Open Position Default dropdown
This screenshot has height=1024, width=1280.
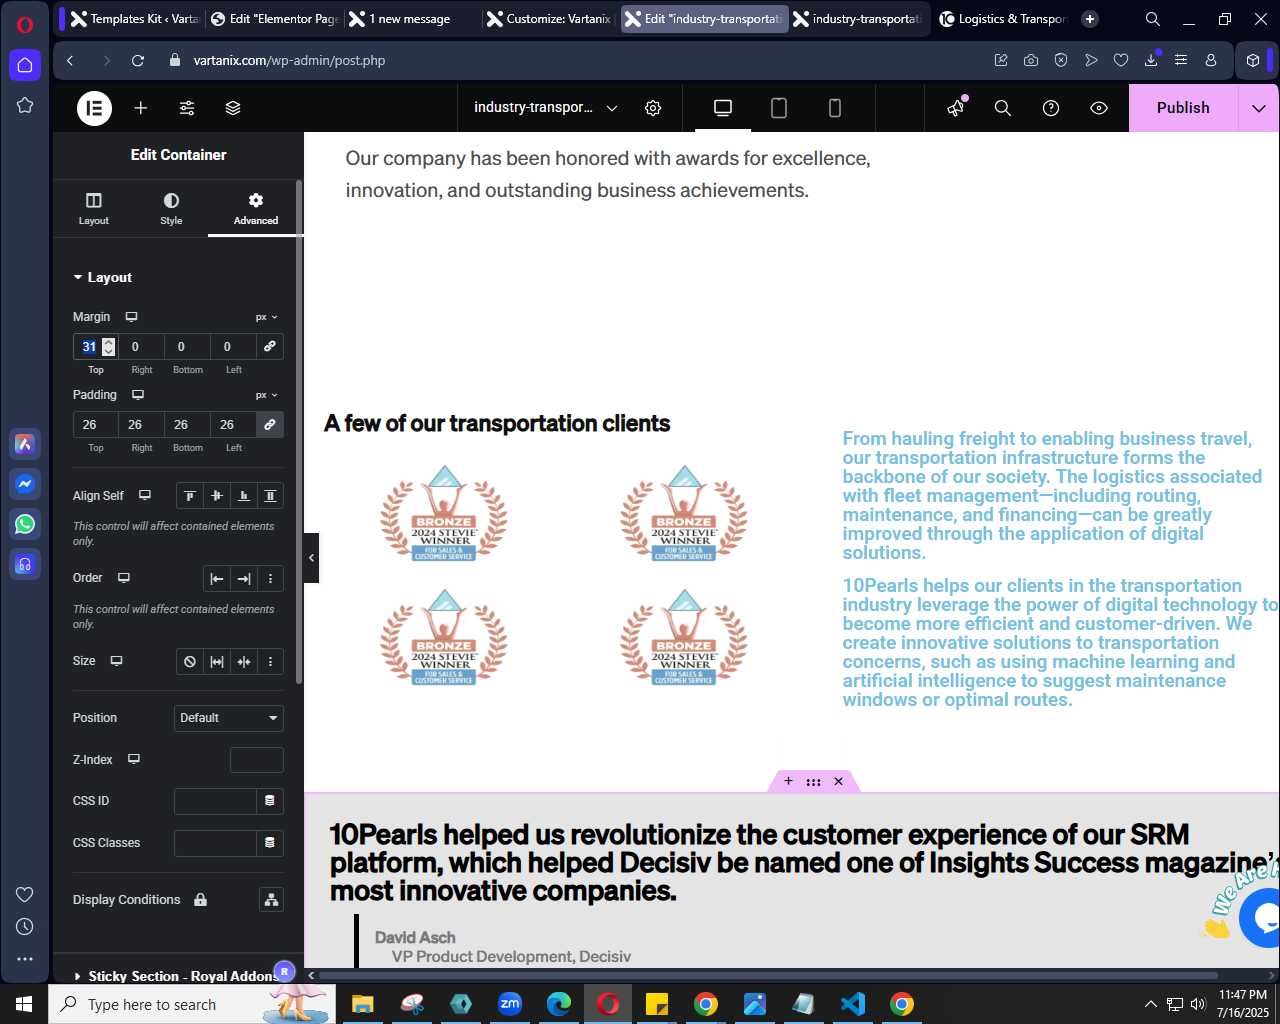point(229,718)
